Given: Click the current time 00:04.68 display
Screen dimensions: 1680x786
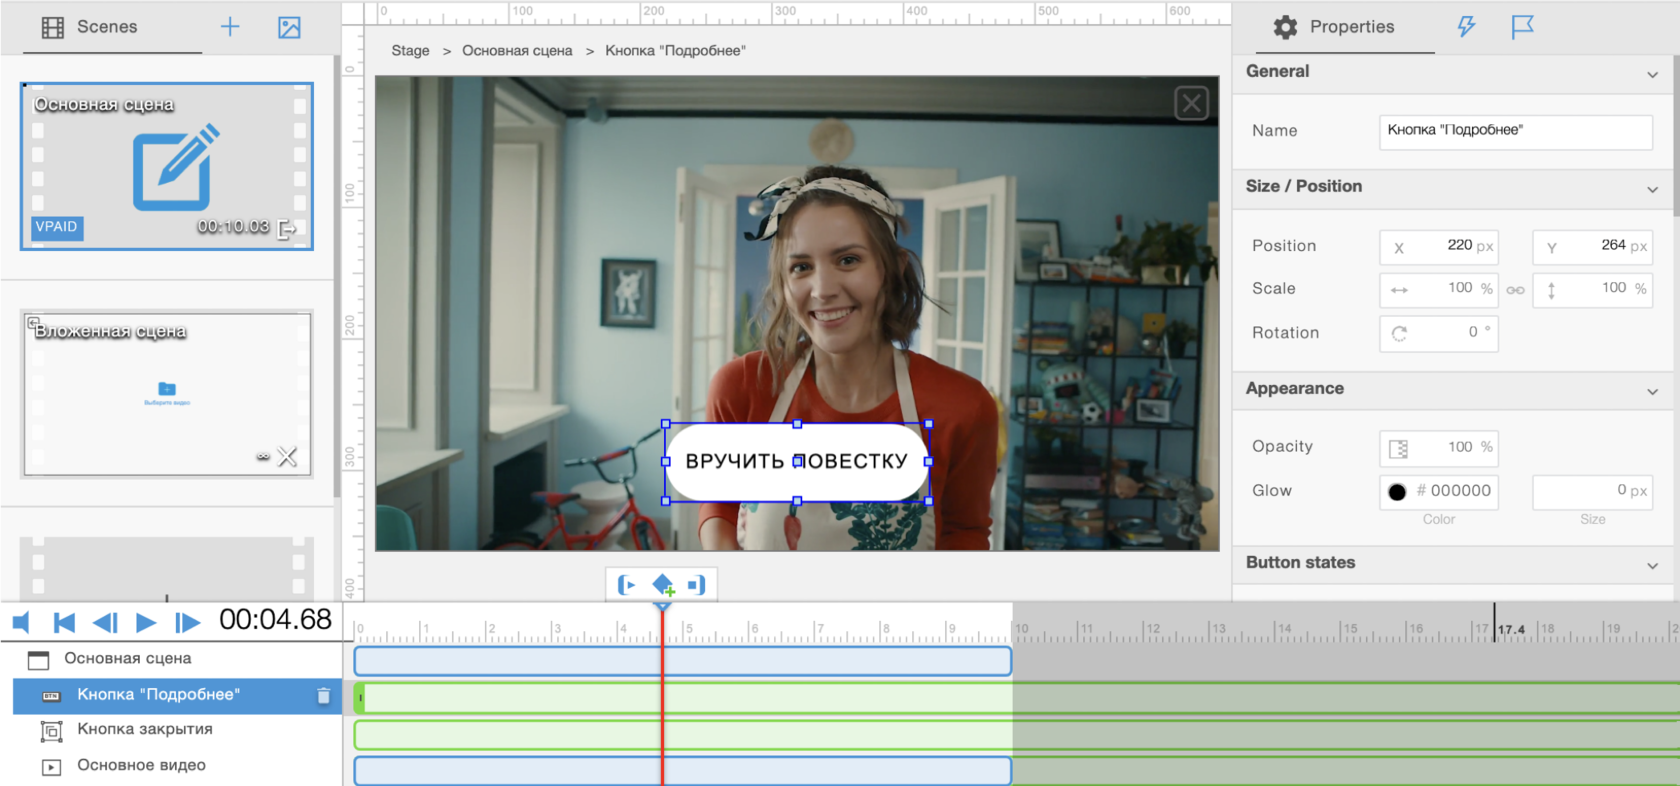Looking at the screenshot, I should [x=275, y=621].
